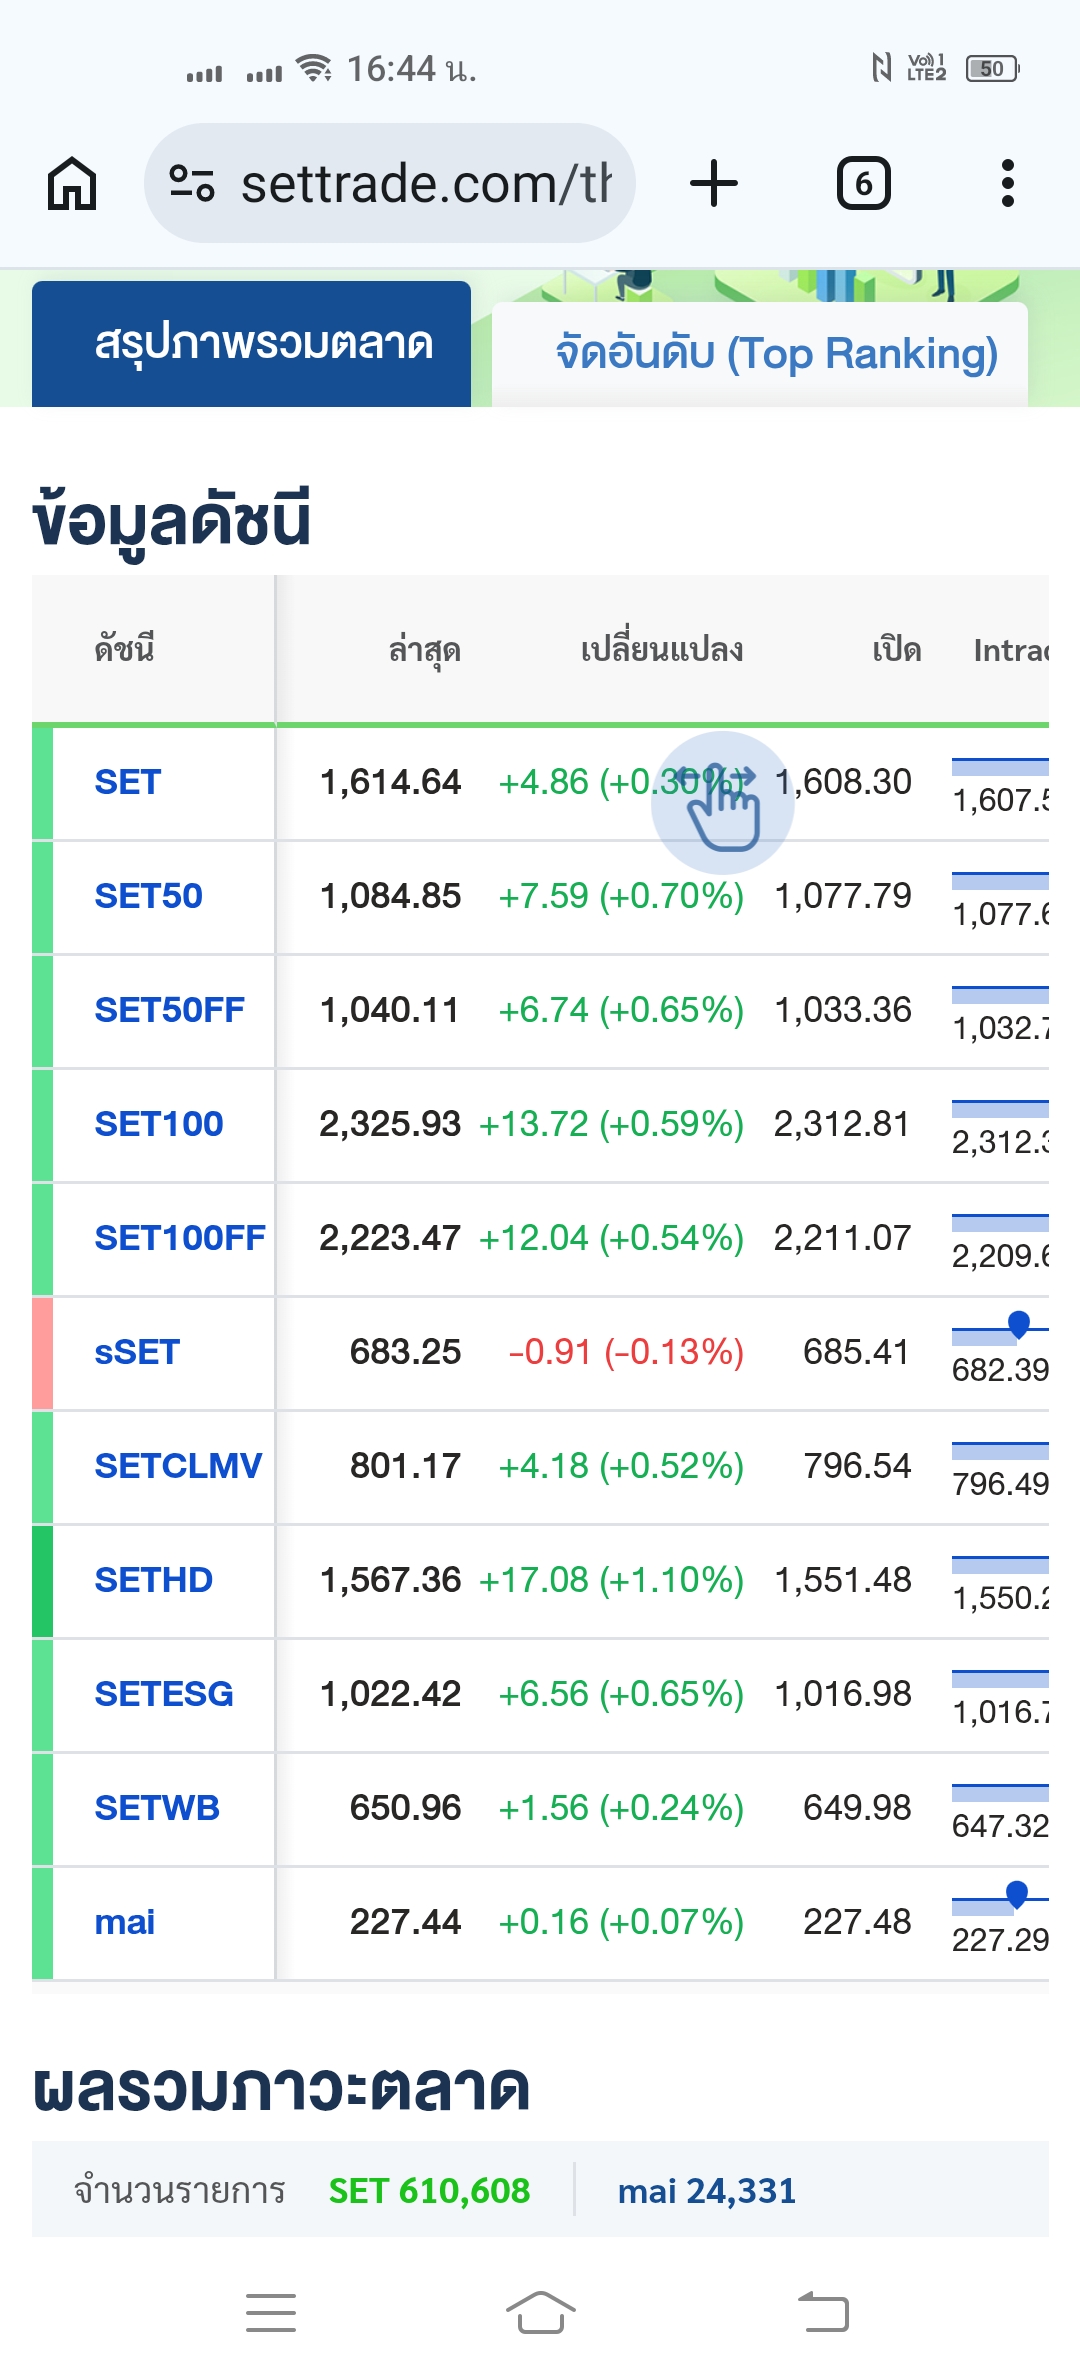The width and height of the screenshot is (1080, 2376).
Task: Tap mai 24,331 transaction count
Action: (707, 2191)
